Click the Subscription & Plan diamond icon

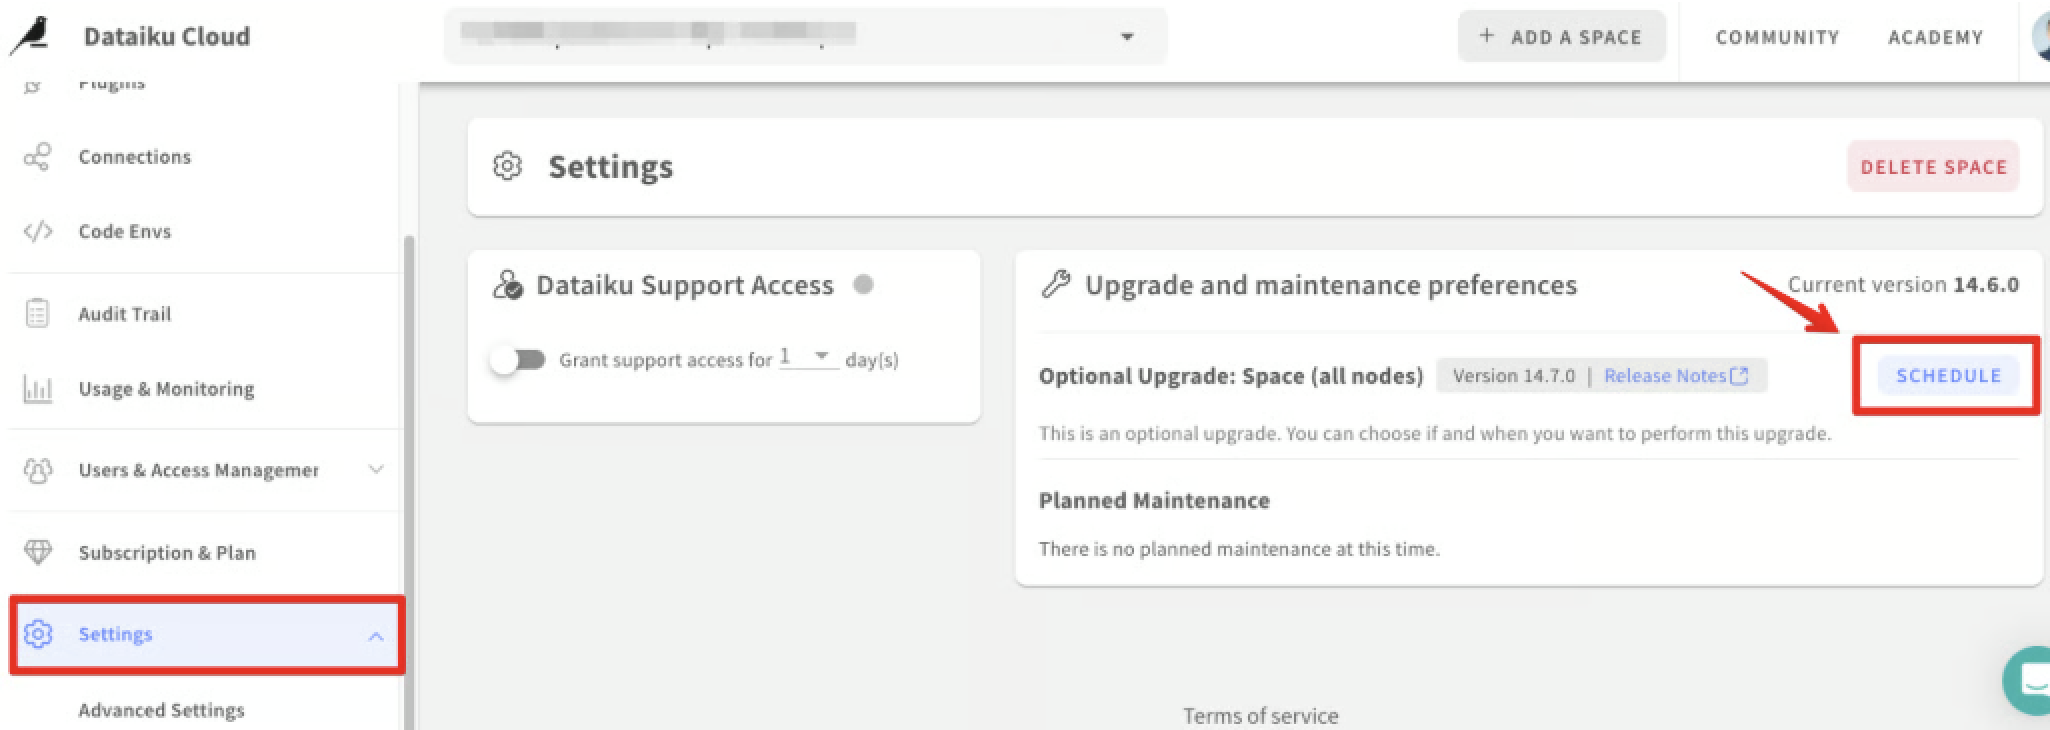37,552
